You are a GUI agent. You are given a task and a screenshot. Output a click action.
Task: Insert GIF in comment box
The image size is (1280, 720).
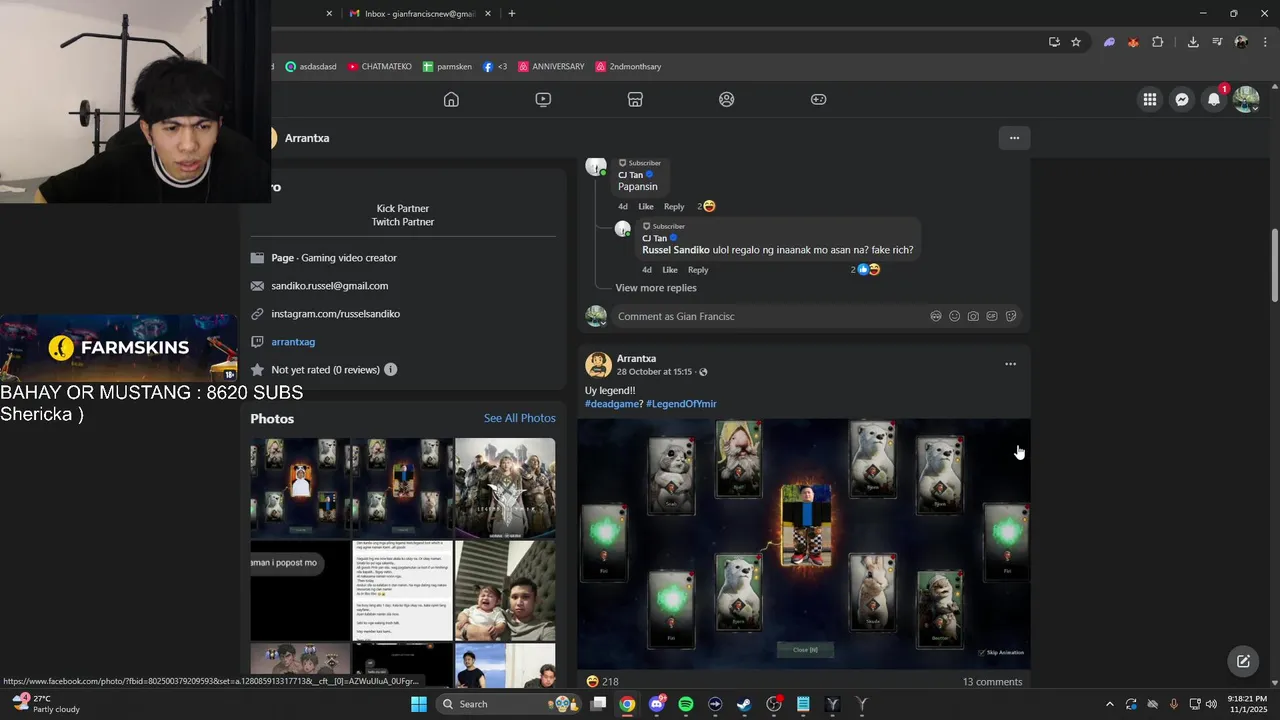[992, 316]
